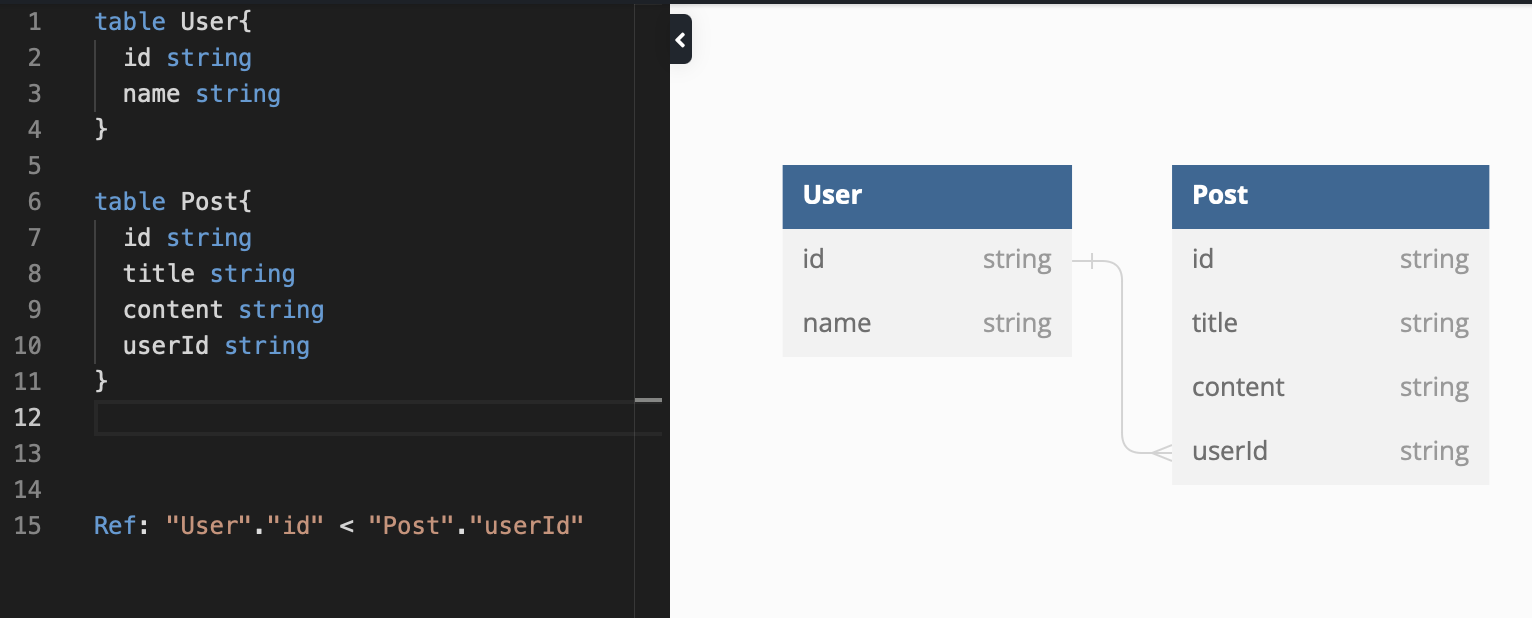Click the "Post"."userId" text in the Ref line

(475, 525)
